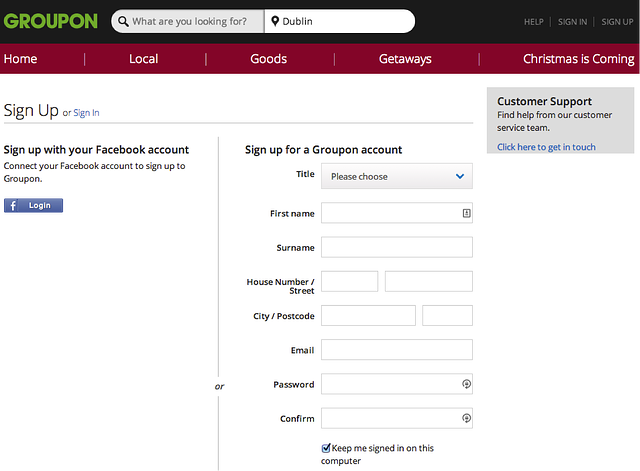Click the key icon in Password field
The height and width of the screenshot is (471, 640).
(x=466, y=384)
